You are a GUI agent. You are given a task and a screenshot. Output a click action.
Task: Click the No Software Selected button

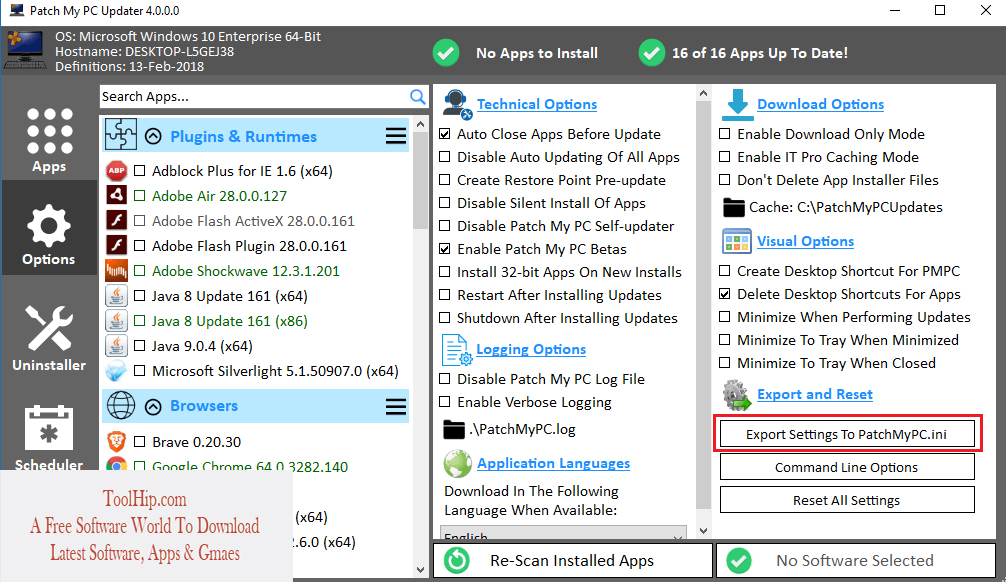click(855, 560)
